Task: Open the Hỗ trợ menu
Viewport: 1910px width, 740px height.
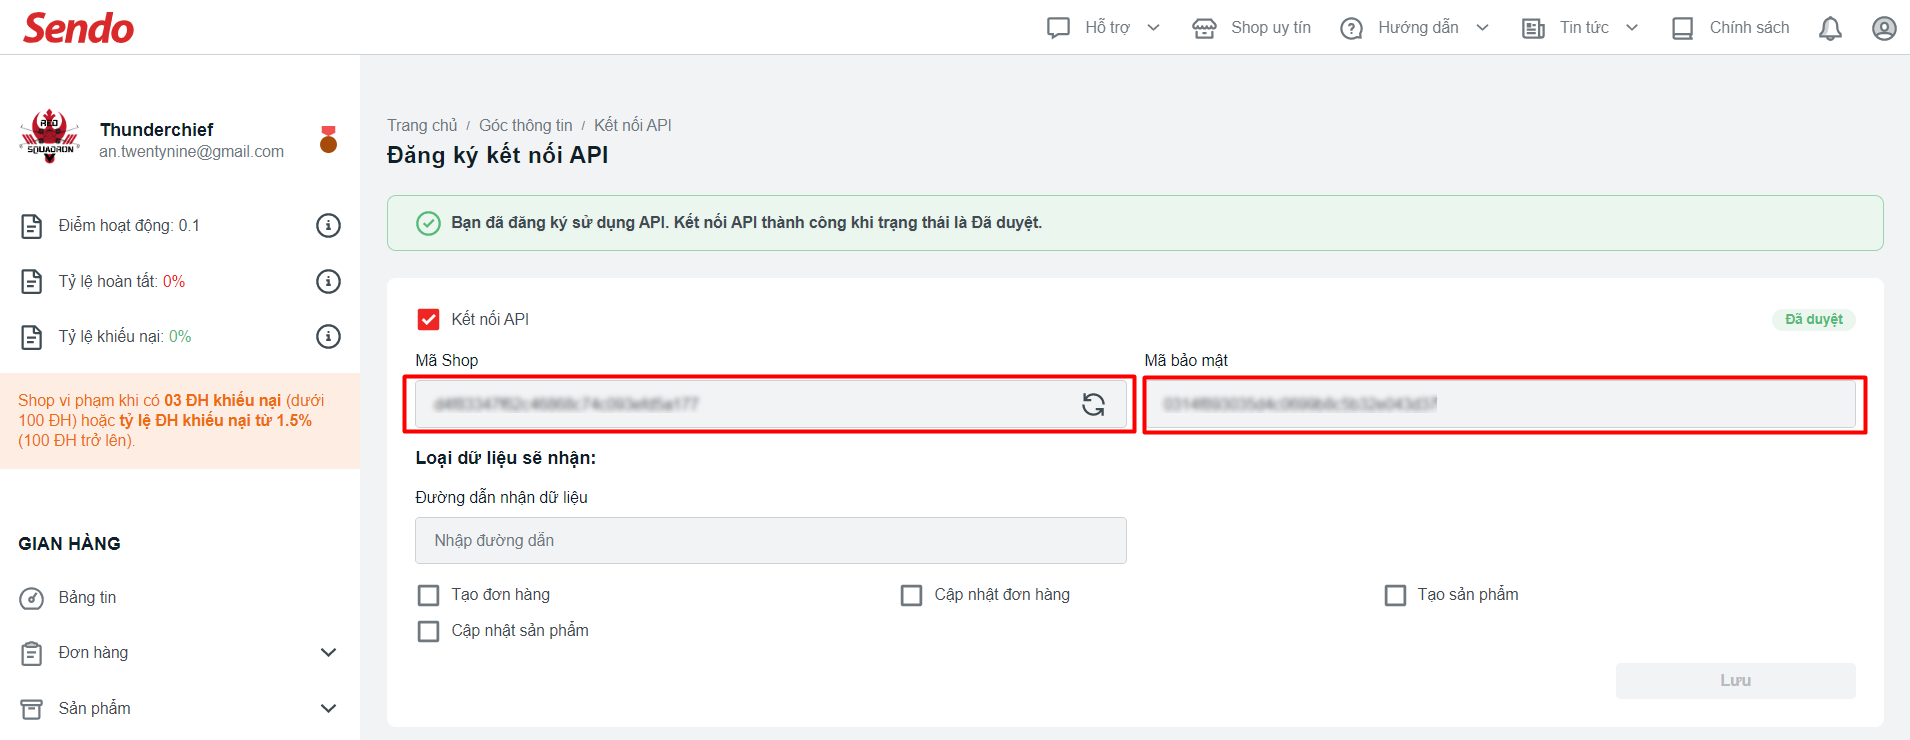Action: 1107,28
